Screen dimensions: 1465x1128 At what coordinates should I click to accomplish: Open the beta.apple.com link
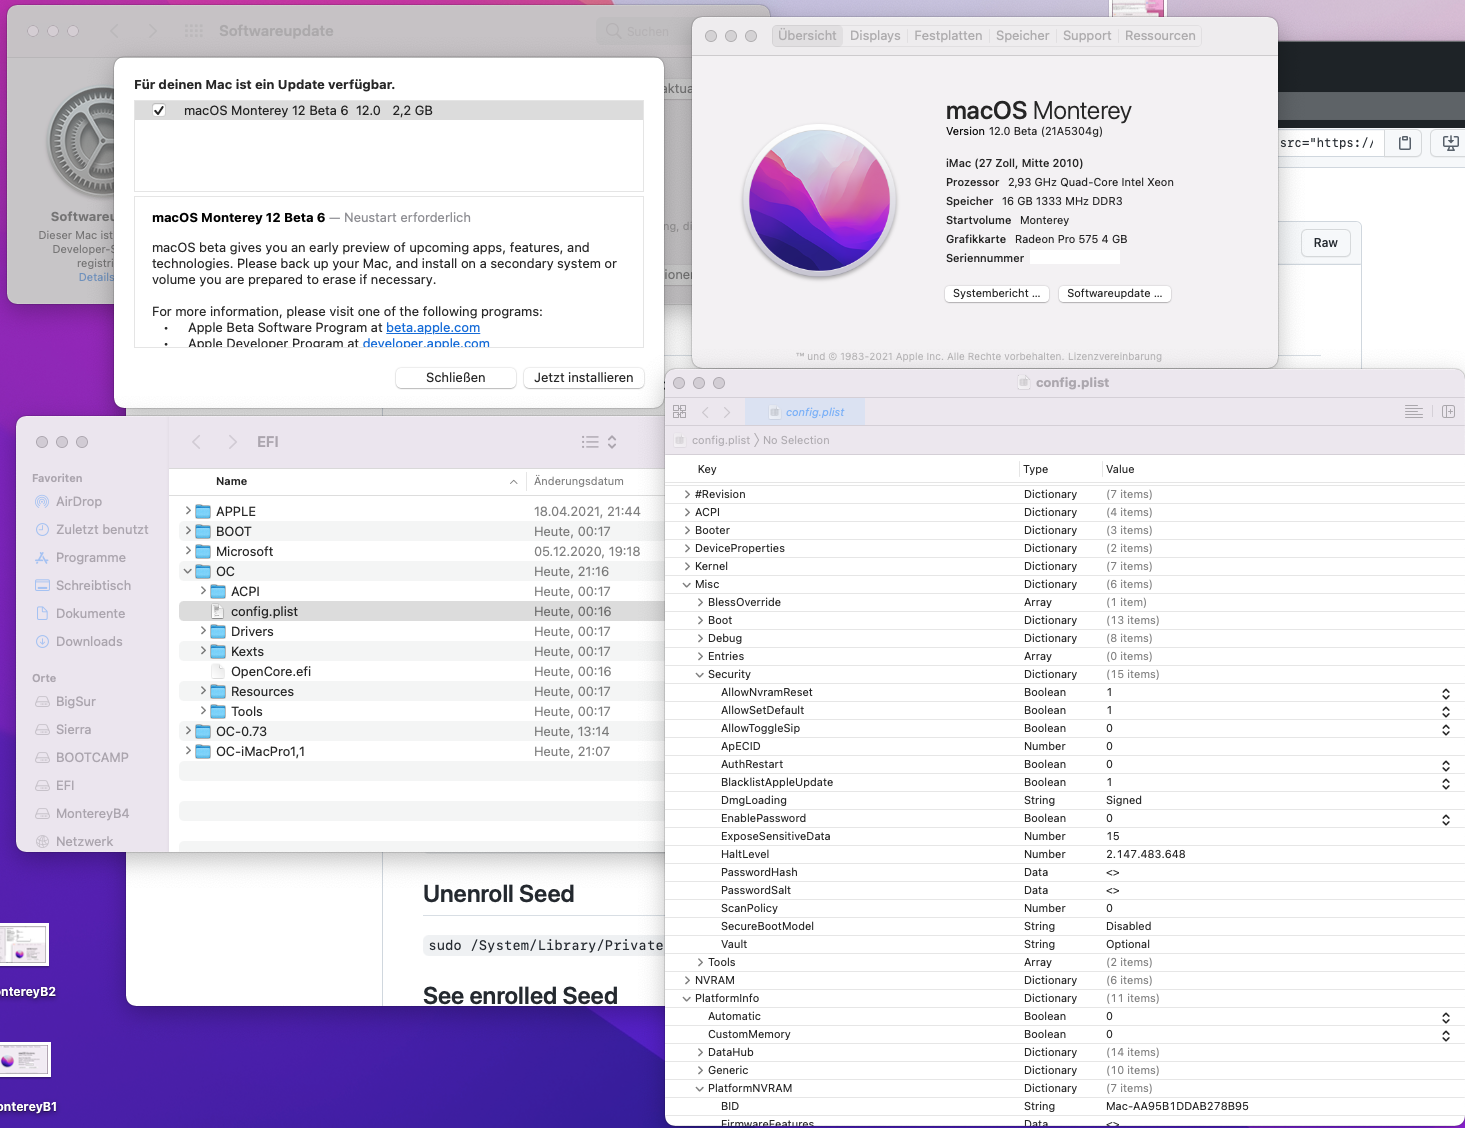(x=433, y=328)
